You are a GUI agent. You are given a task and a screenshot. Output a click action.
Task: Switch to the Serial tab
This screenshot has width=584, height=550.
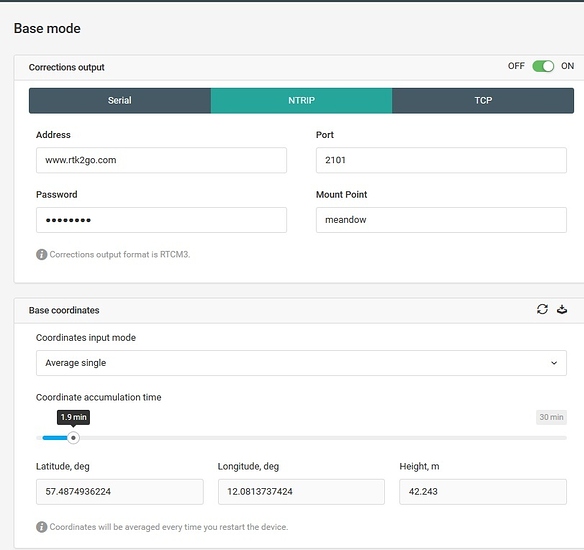click(120, 101)
